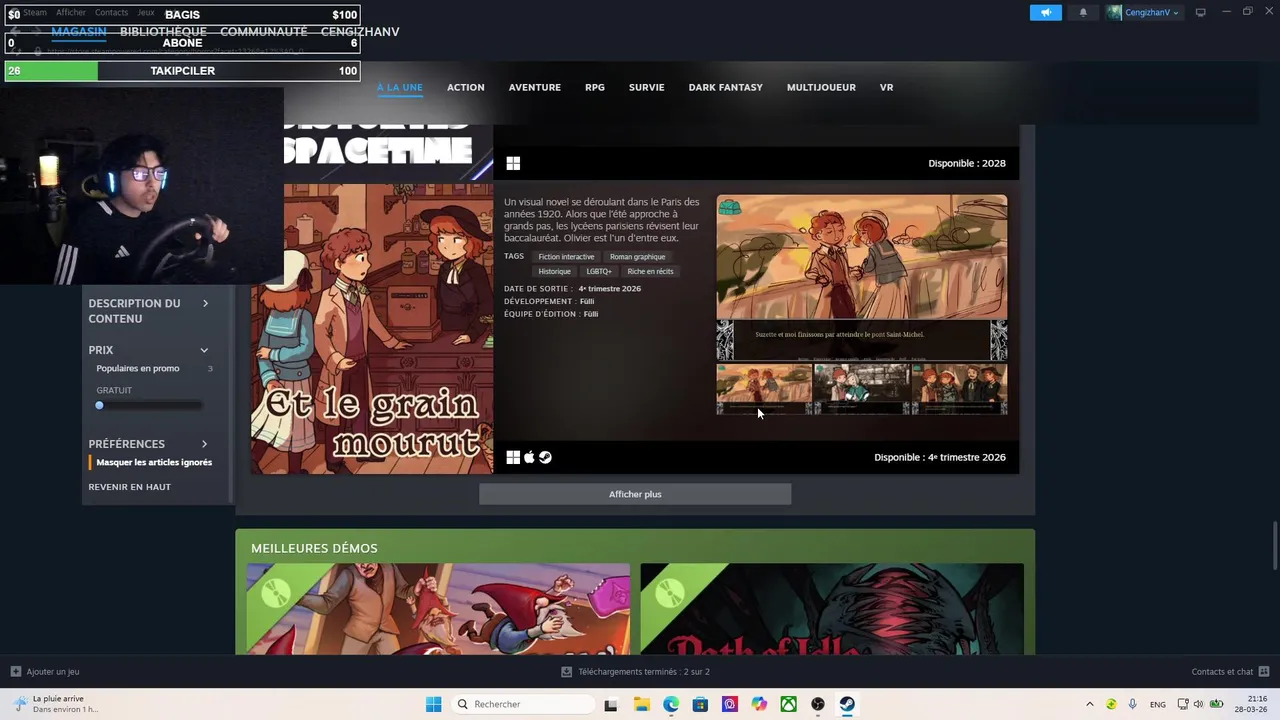Image resolution: width=1280 pixels, height=720 pixels.
Task: Click the Afficher plus button
Action: 635,494
